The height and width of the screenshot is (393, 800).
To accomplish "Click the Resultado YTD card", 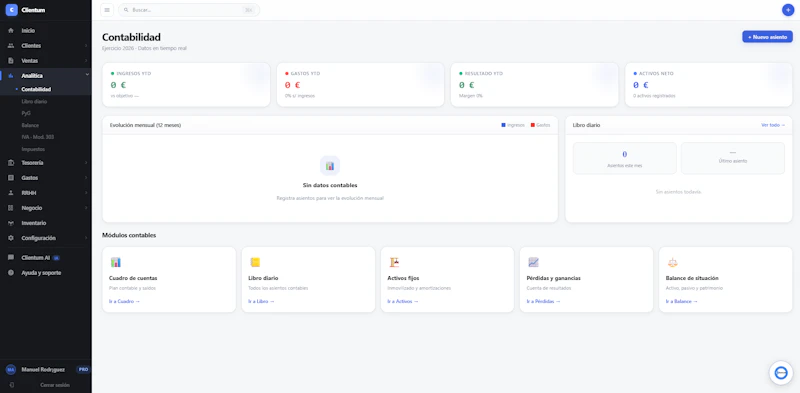I will pos(534,85).
